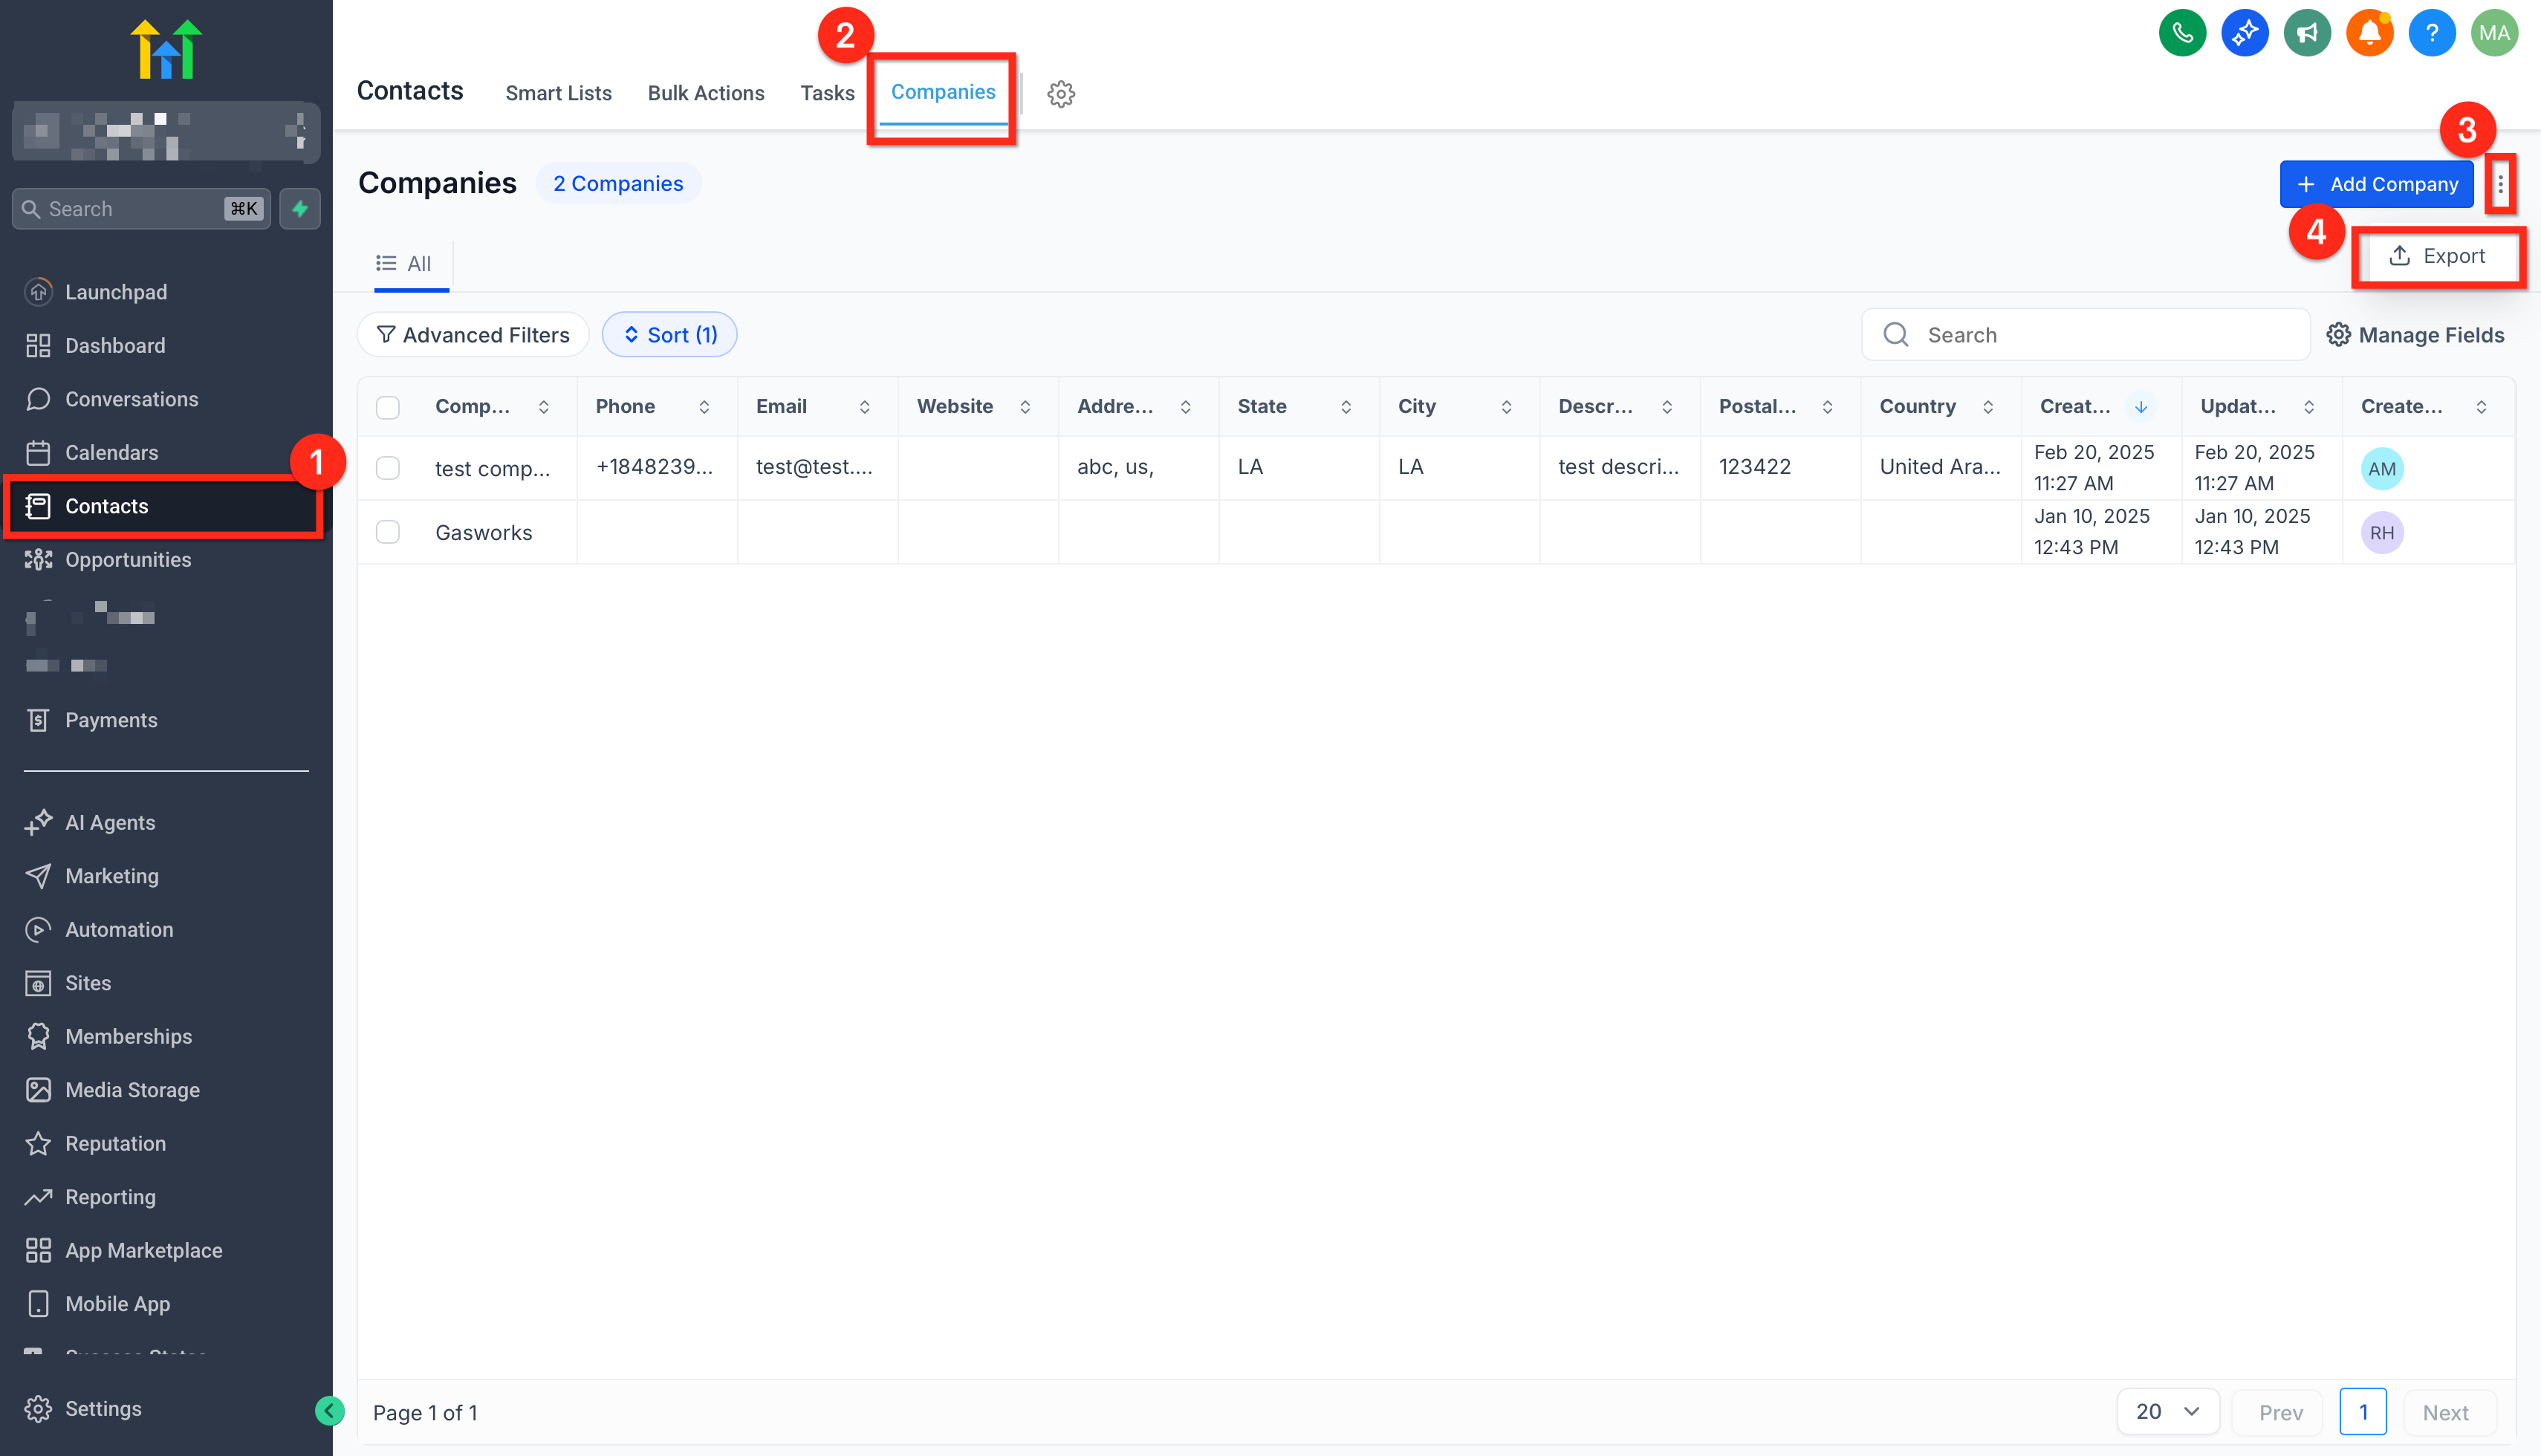Viewport: 2541px width, 1456px height.
Task: Open the help question mark icon
Action: click(2431, 34)
